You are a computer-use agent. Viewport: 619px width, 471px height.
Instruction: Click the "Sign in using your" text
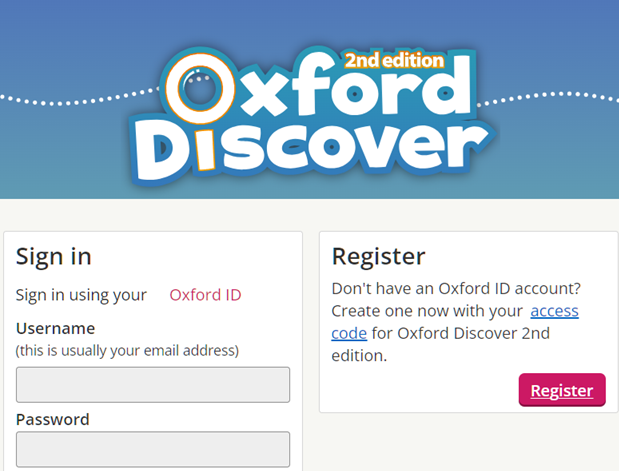[x=81, y=295]
